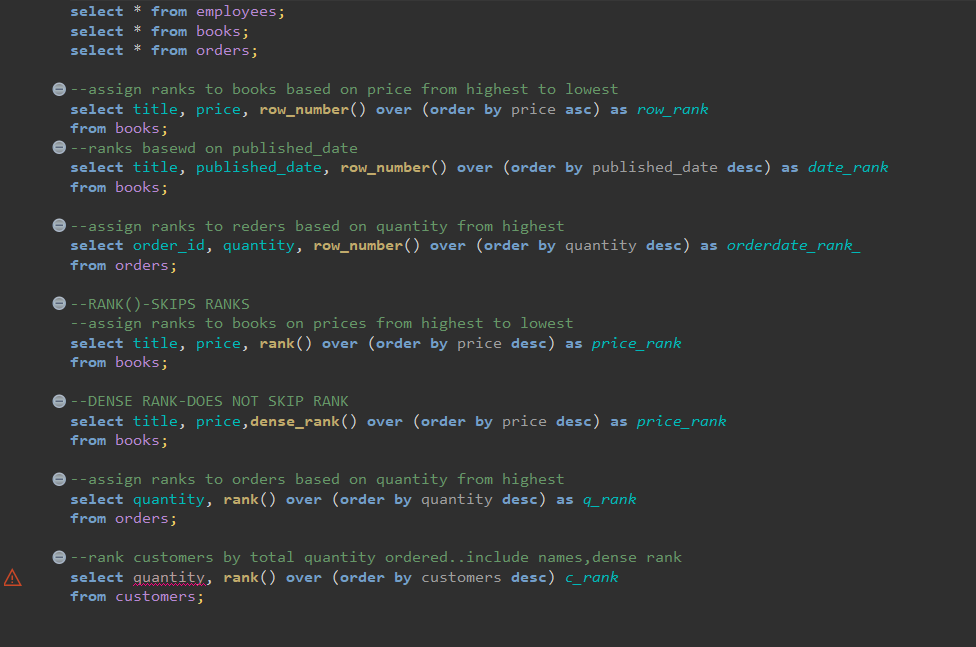The width and height of the screenshot is (976, 647).
Task: Click the 'c_rank' alias
Action: tap(591, 578)
